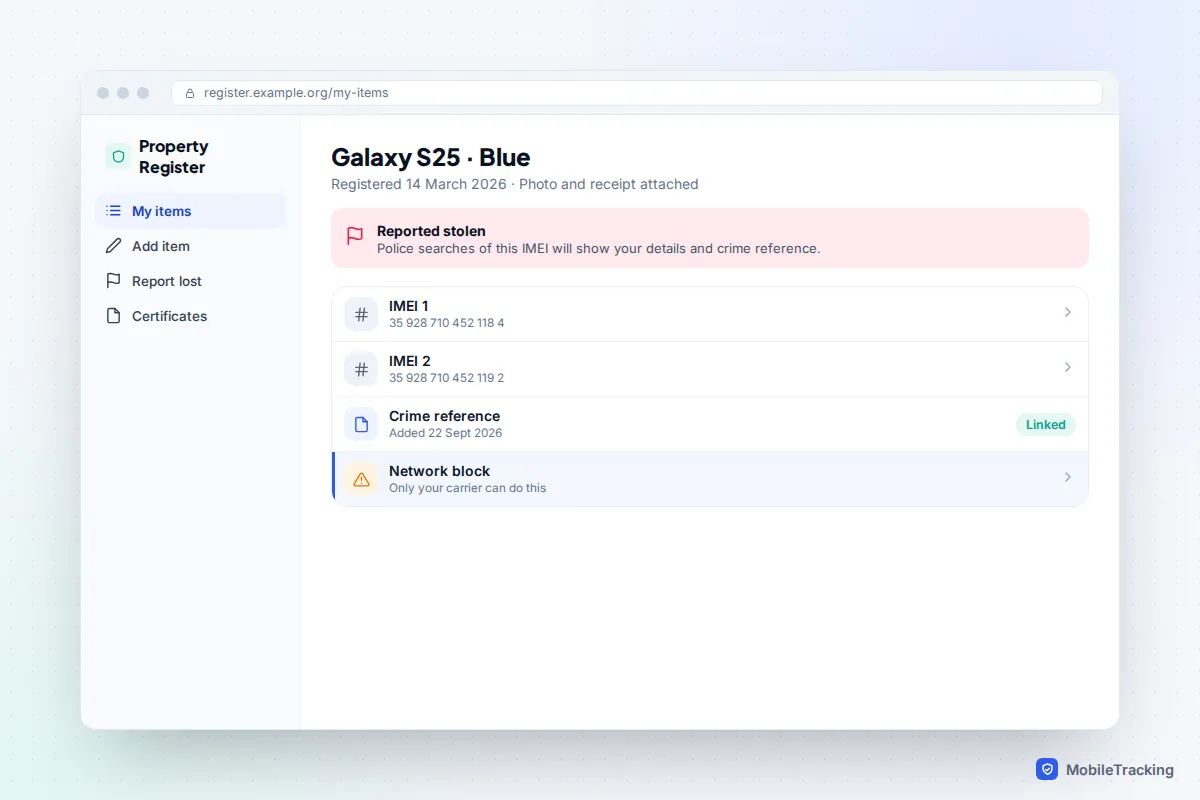
Task: Click the address bar showing register.example.org/my-items
Action: click(637, 93)
